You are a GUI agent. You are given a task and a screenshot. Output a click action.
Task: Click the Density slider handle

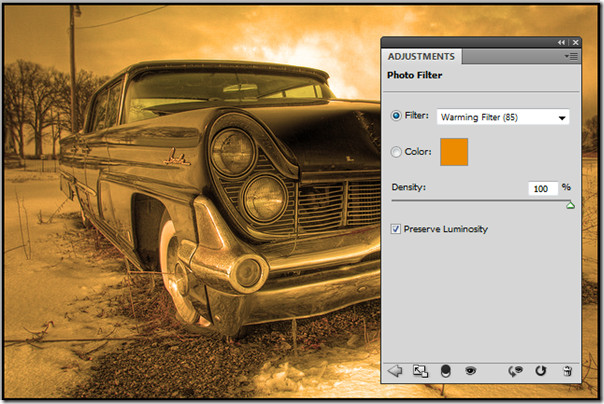[570, 205]
